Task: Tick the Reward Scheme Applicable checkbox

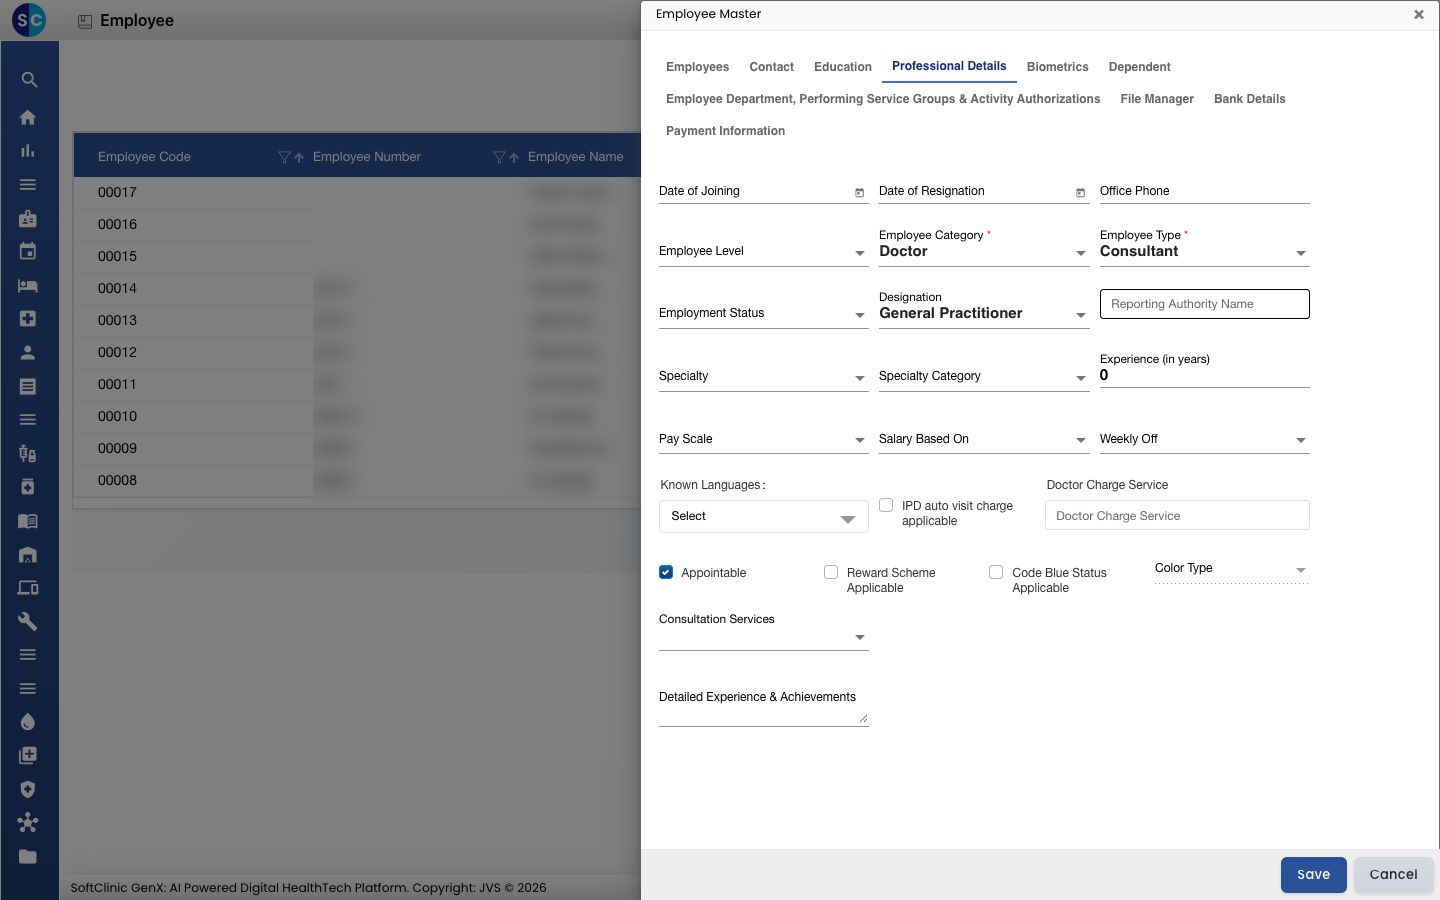Action: coord(831,572)
